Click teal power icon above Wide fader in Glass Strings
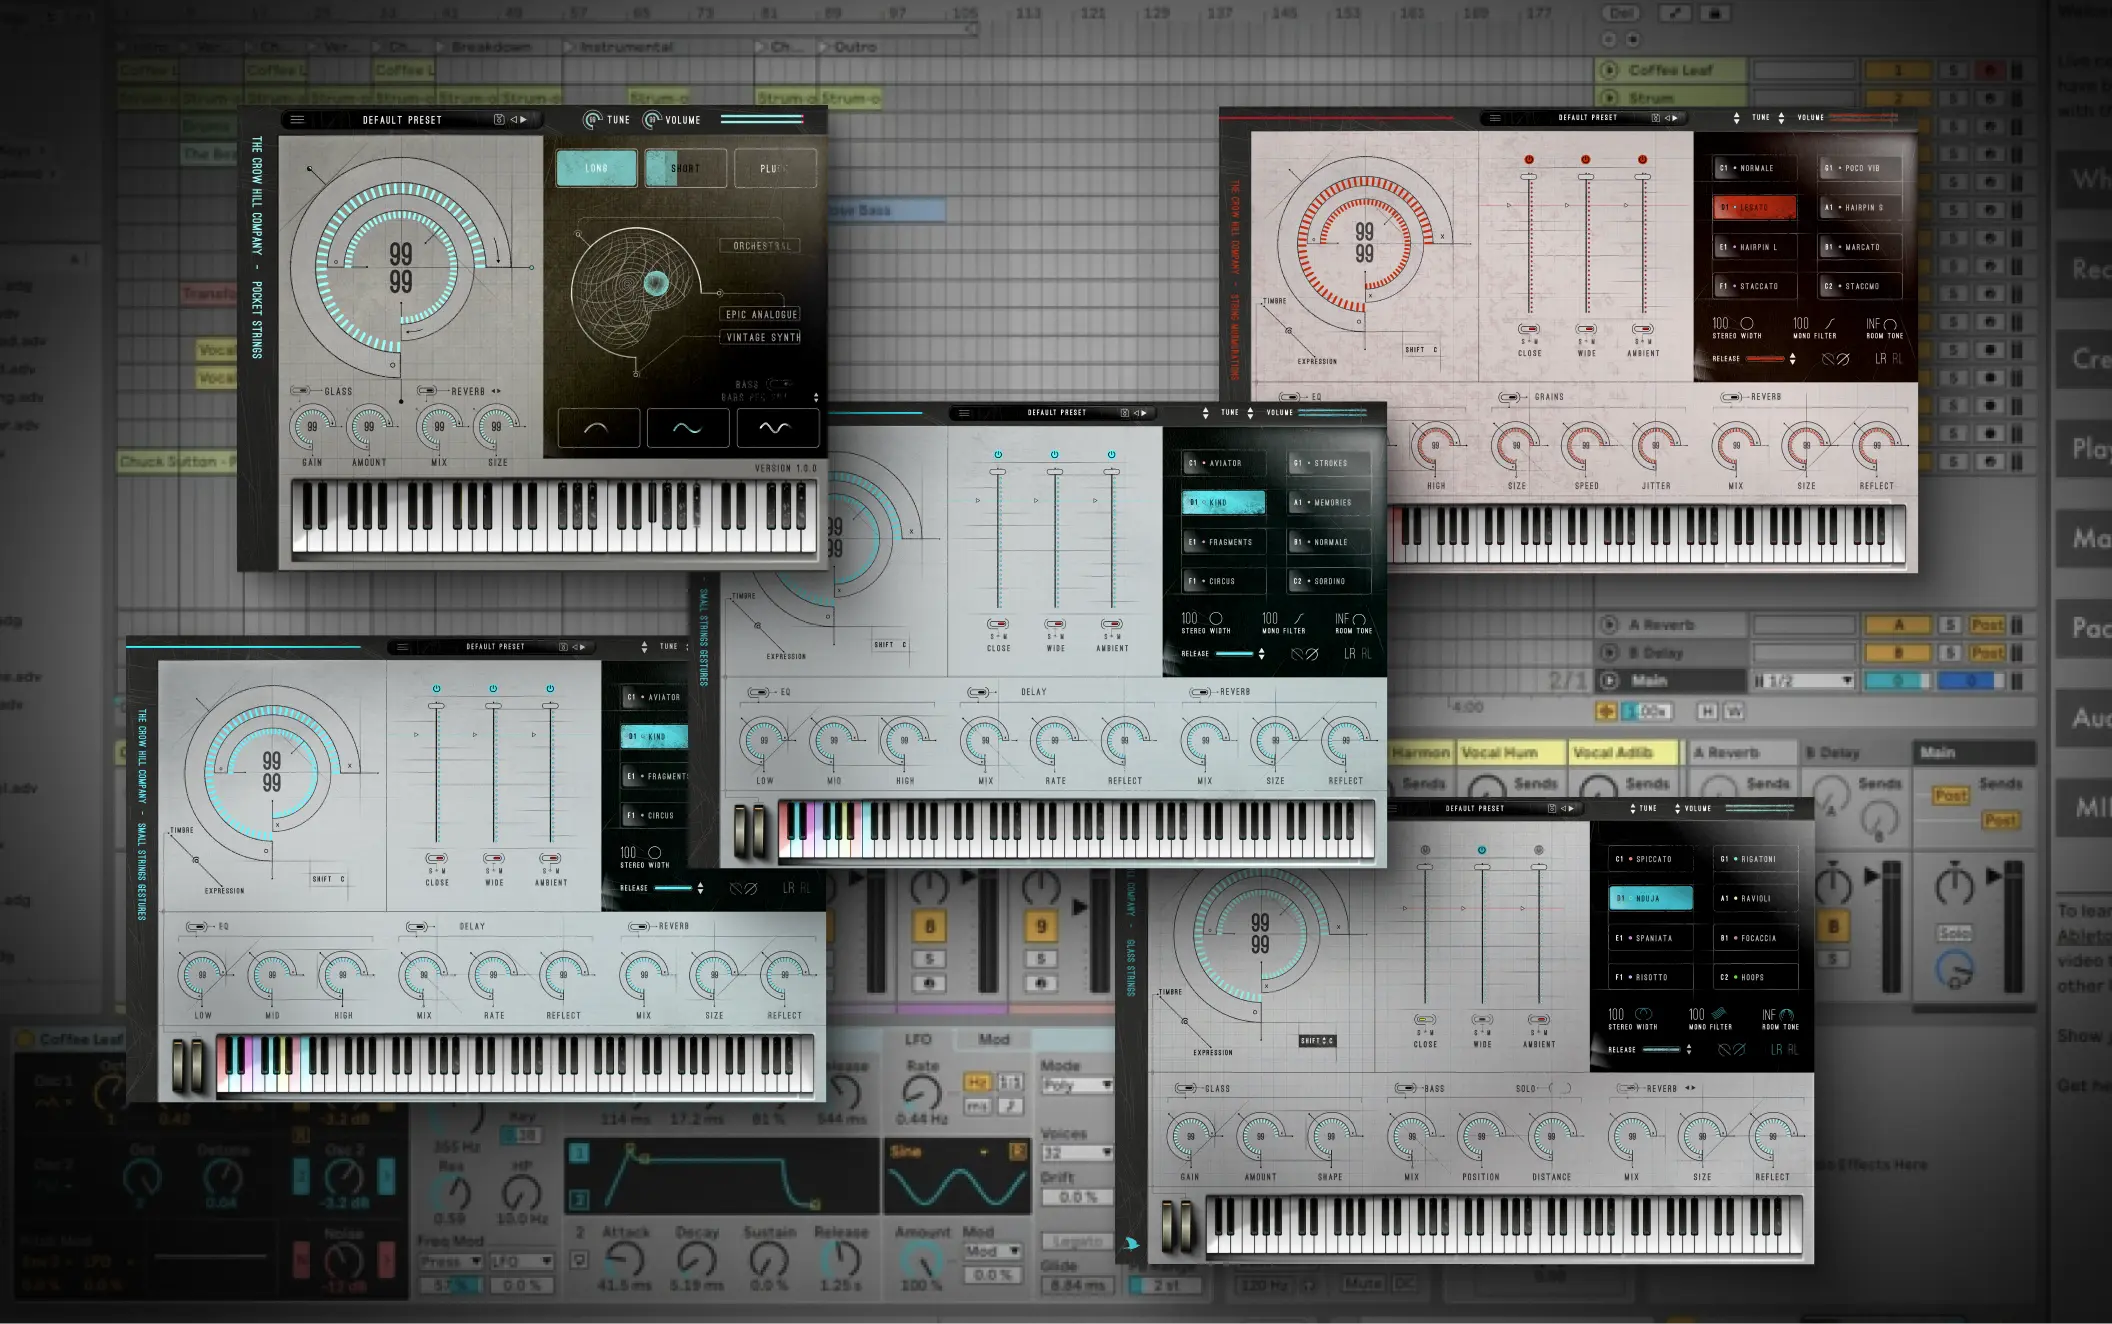The image size is (2112, 1324). click(1482, 850)
